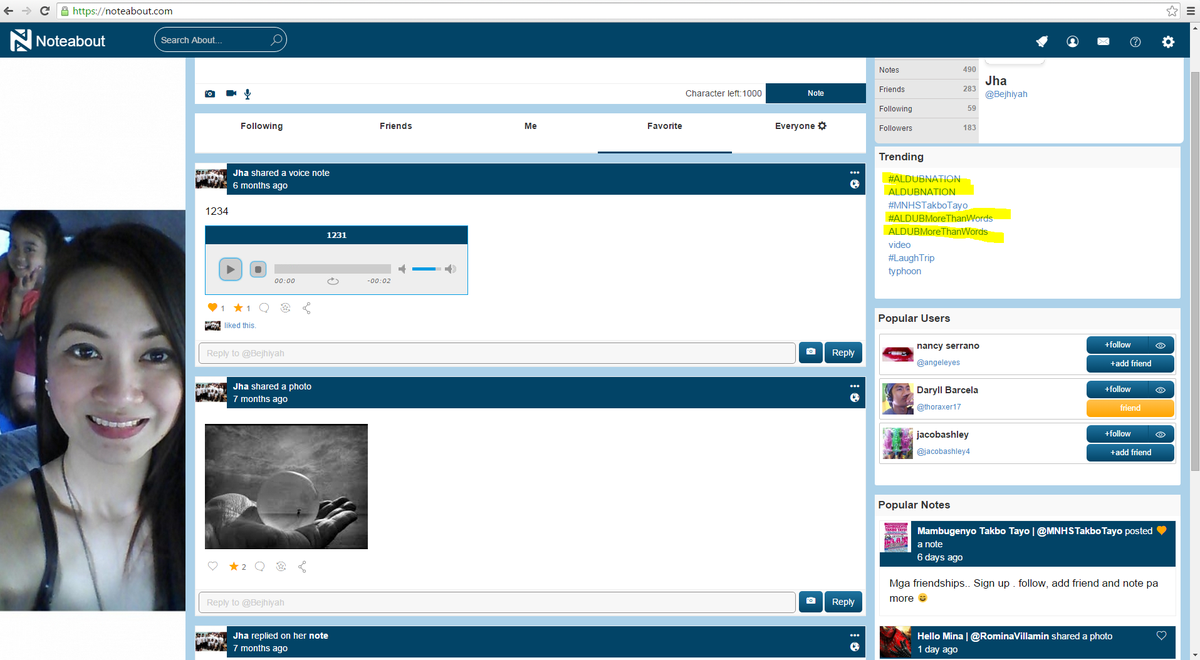Unlike the voice note via the orange heart
Image resolution: width=1200 pixels, height=660 pixels.
(212, 308)
